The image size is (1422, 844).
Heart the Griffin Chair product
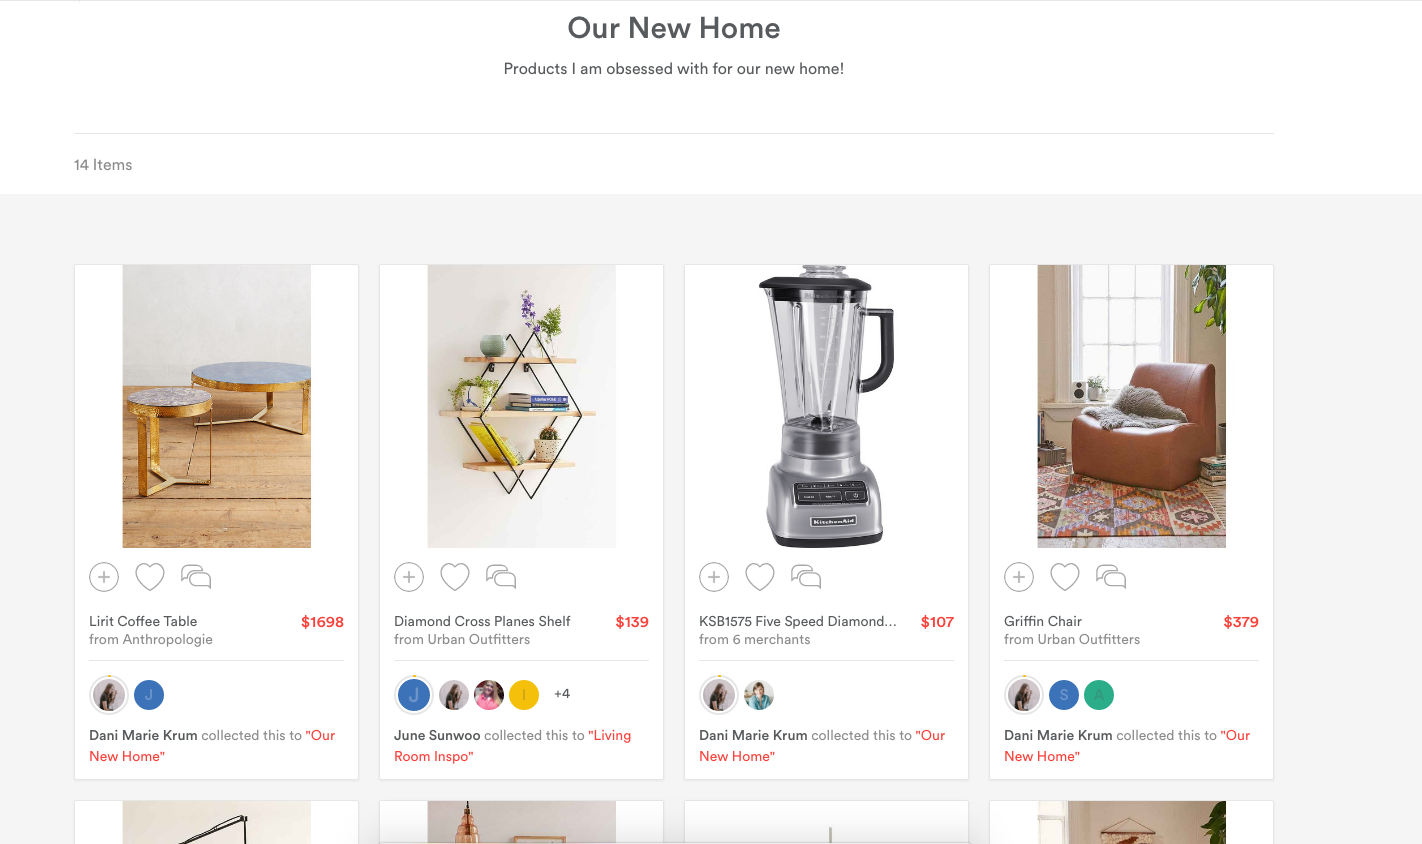pyautogui.click(x=1065, y=577)
